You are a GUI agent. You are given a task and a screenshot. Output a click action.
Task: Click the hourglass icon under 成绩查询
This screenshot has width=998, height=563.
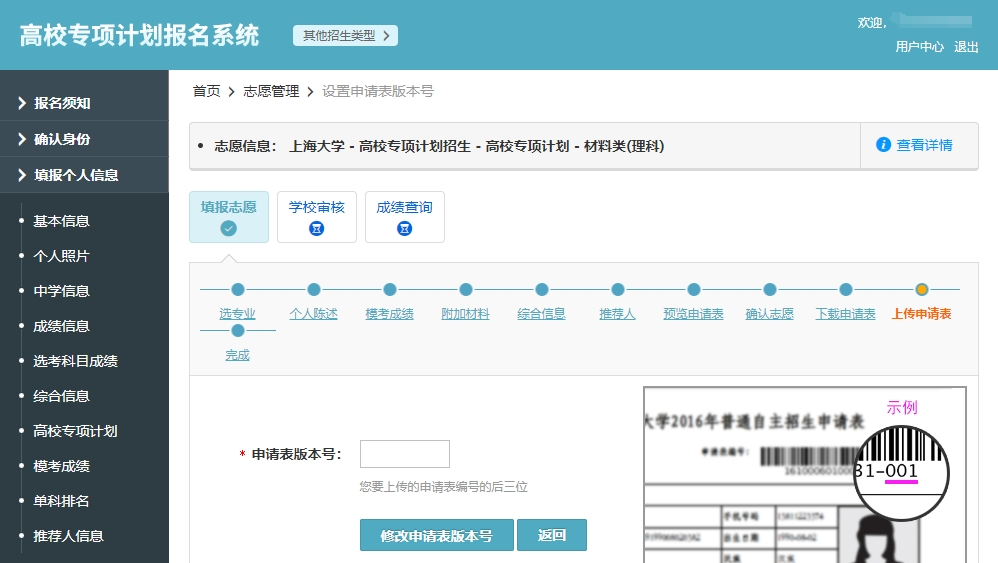pos(404,228)
